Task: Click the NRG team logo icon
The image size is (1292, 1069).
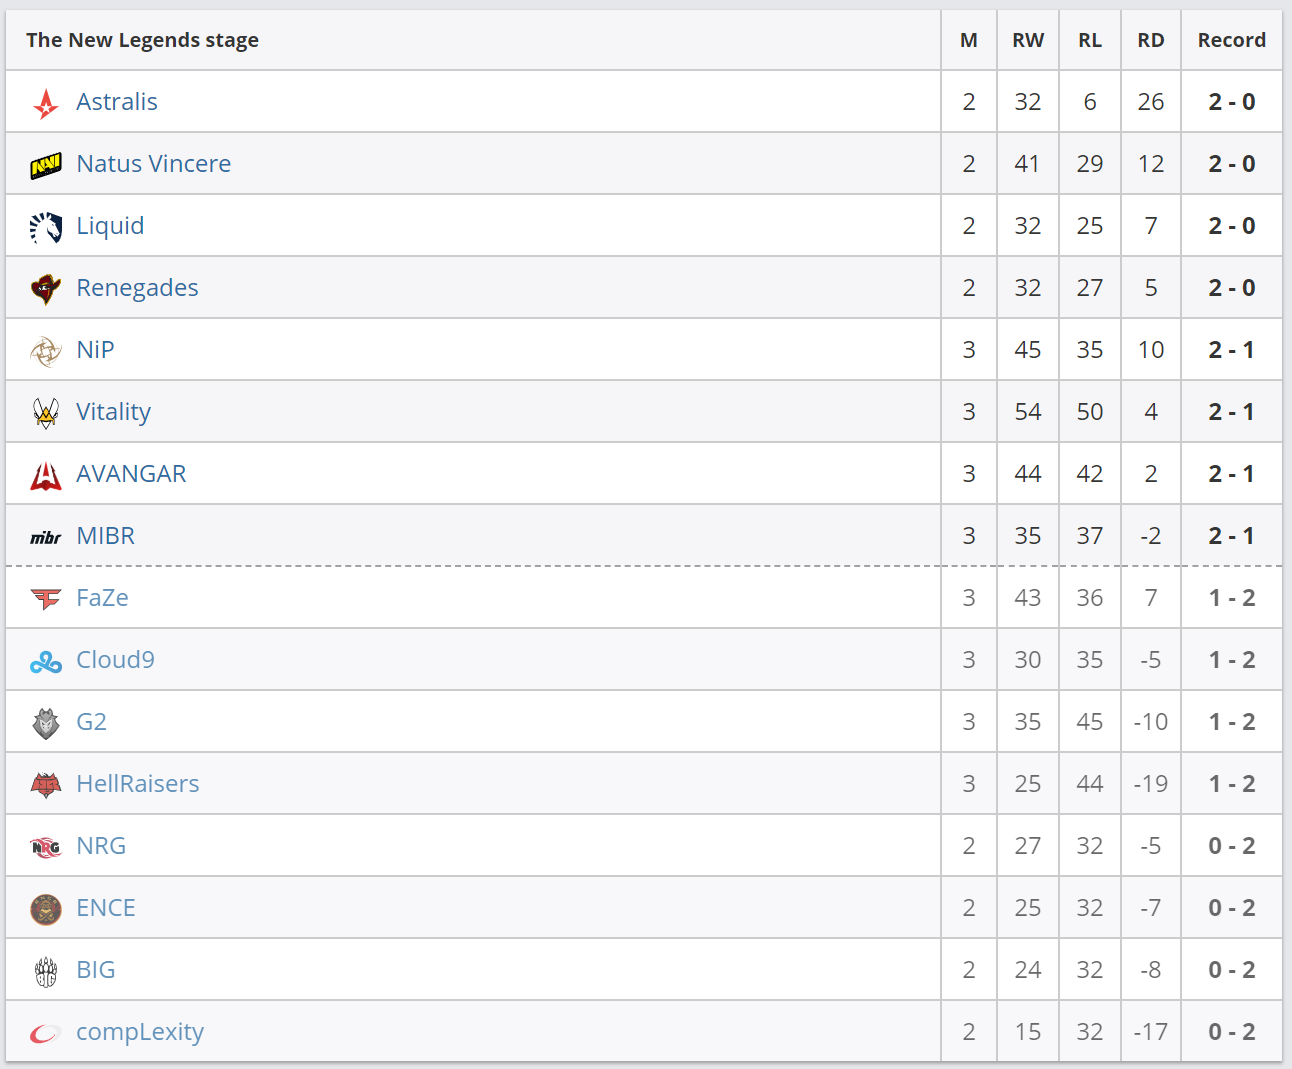Action: click(x=46, y=847)
